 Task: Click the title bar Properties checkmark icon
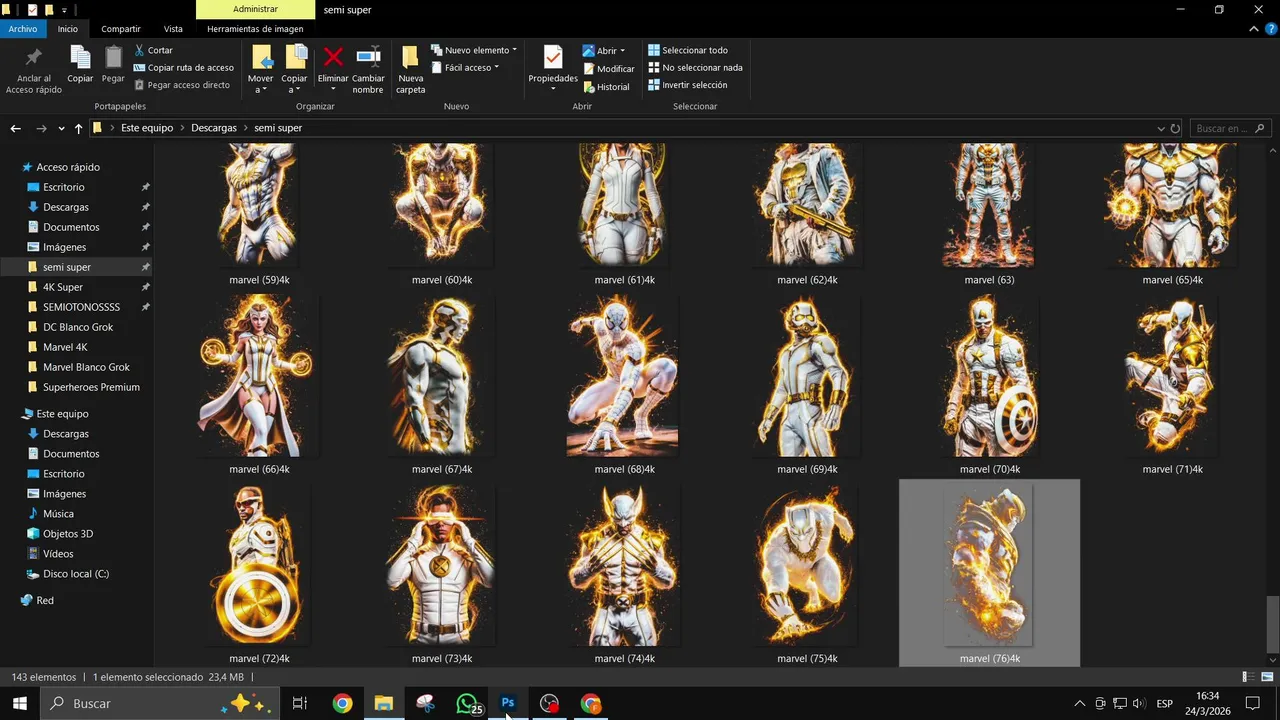coord(33,10)
